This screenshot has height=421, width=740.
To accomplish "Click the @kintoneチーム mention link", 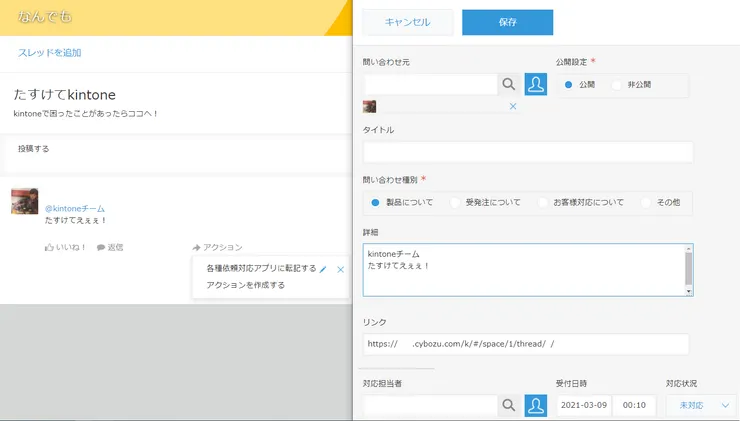I will (75, 209).
